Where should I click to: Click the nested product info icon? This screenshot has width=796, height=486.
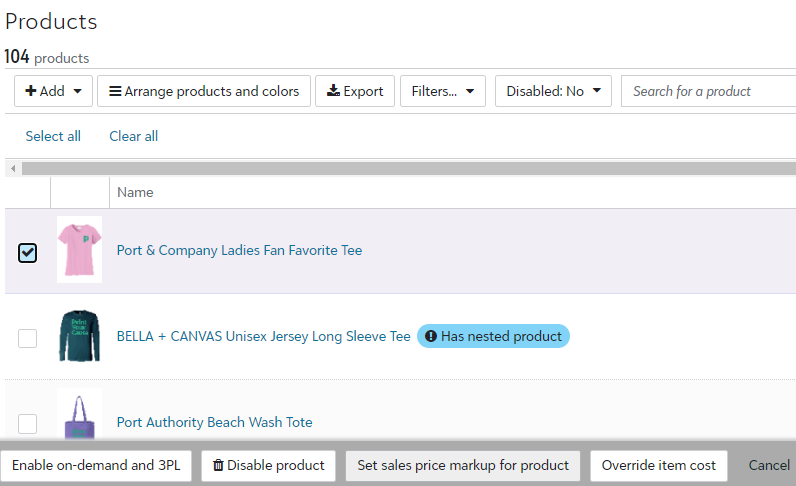point(430,337)
